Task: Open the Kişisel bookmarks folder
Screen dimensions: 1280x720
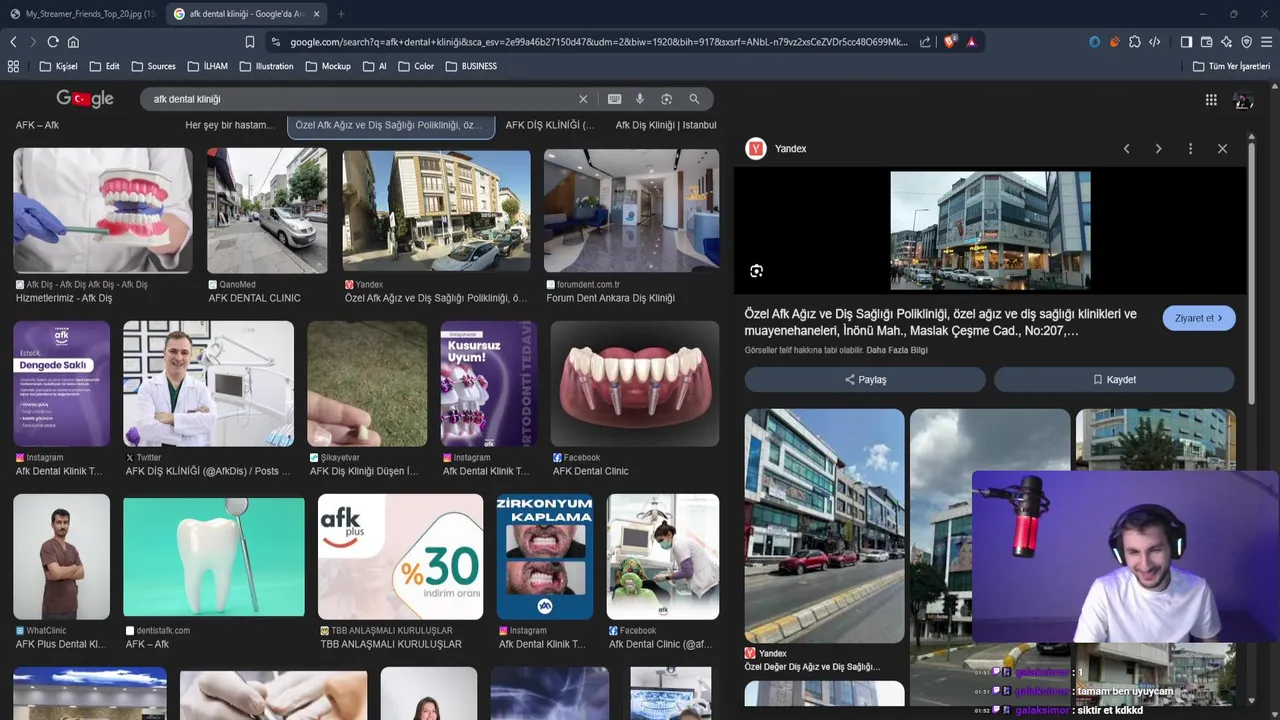Action: pyautogui.click(x=58, y=66)
